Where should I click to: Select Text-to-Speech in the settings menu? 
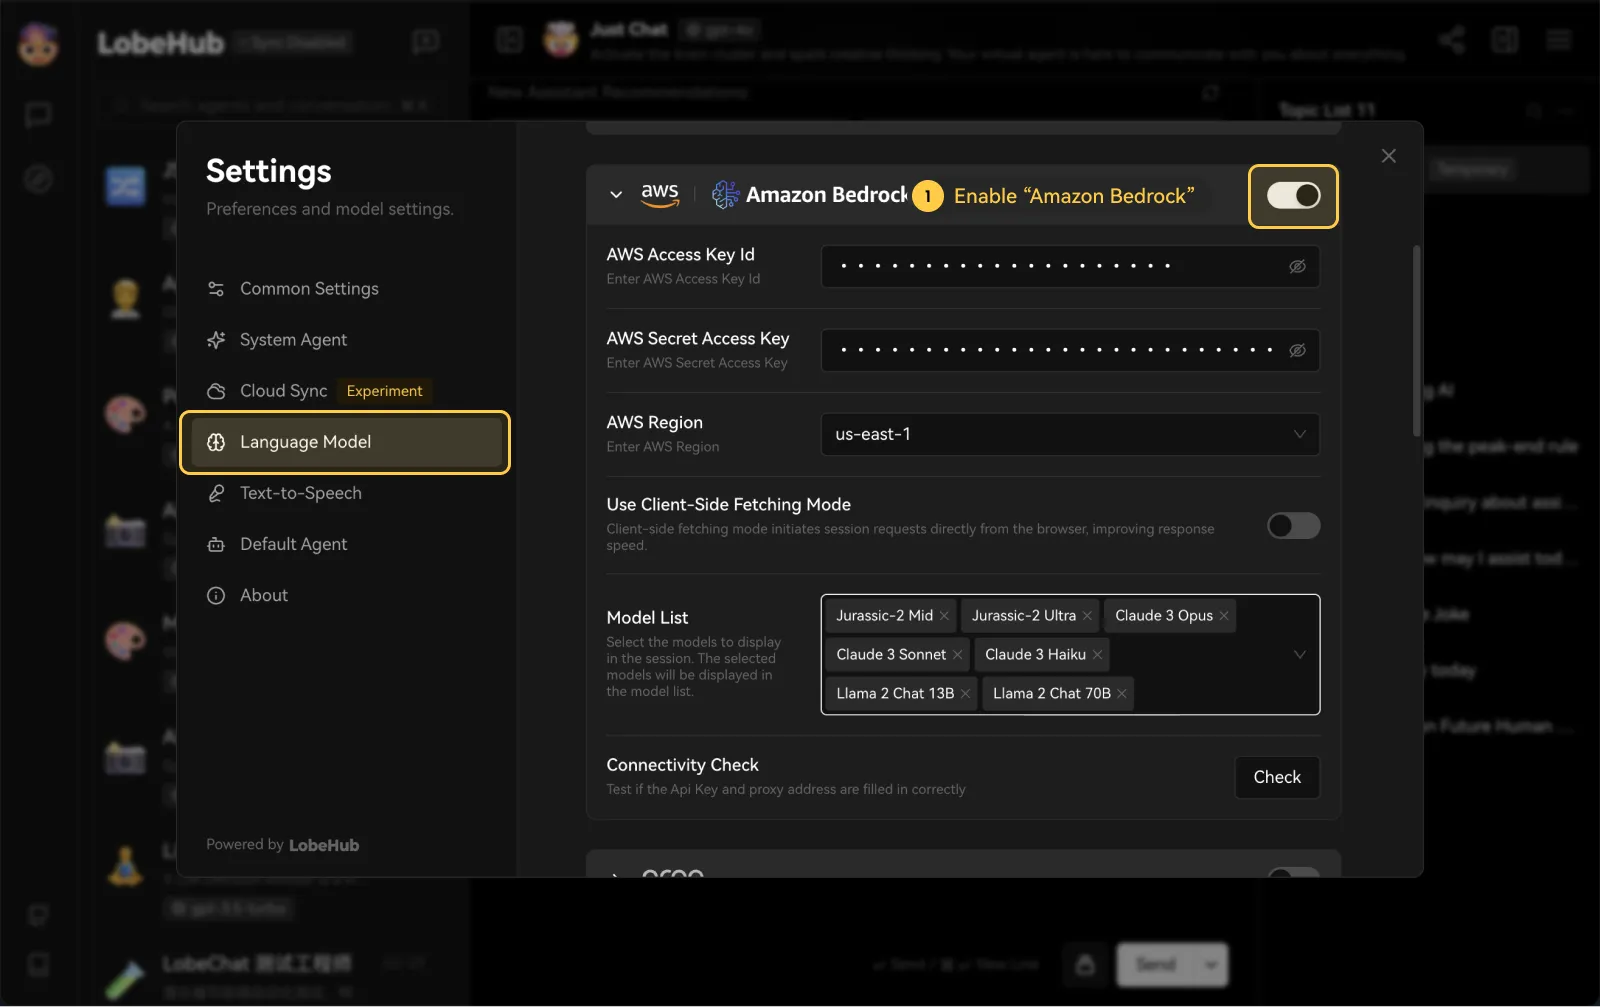click(299, 492)
